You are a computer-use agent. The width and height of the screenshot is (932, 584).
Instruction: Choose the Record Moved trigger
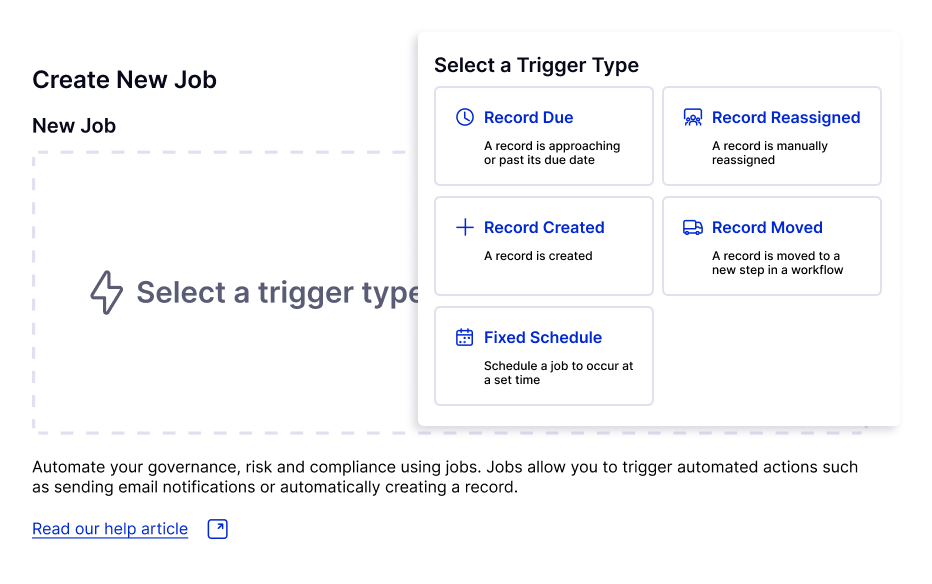tap(771, 246)
